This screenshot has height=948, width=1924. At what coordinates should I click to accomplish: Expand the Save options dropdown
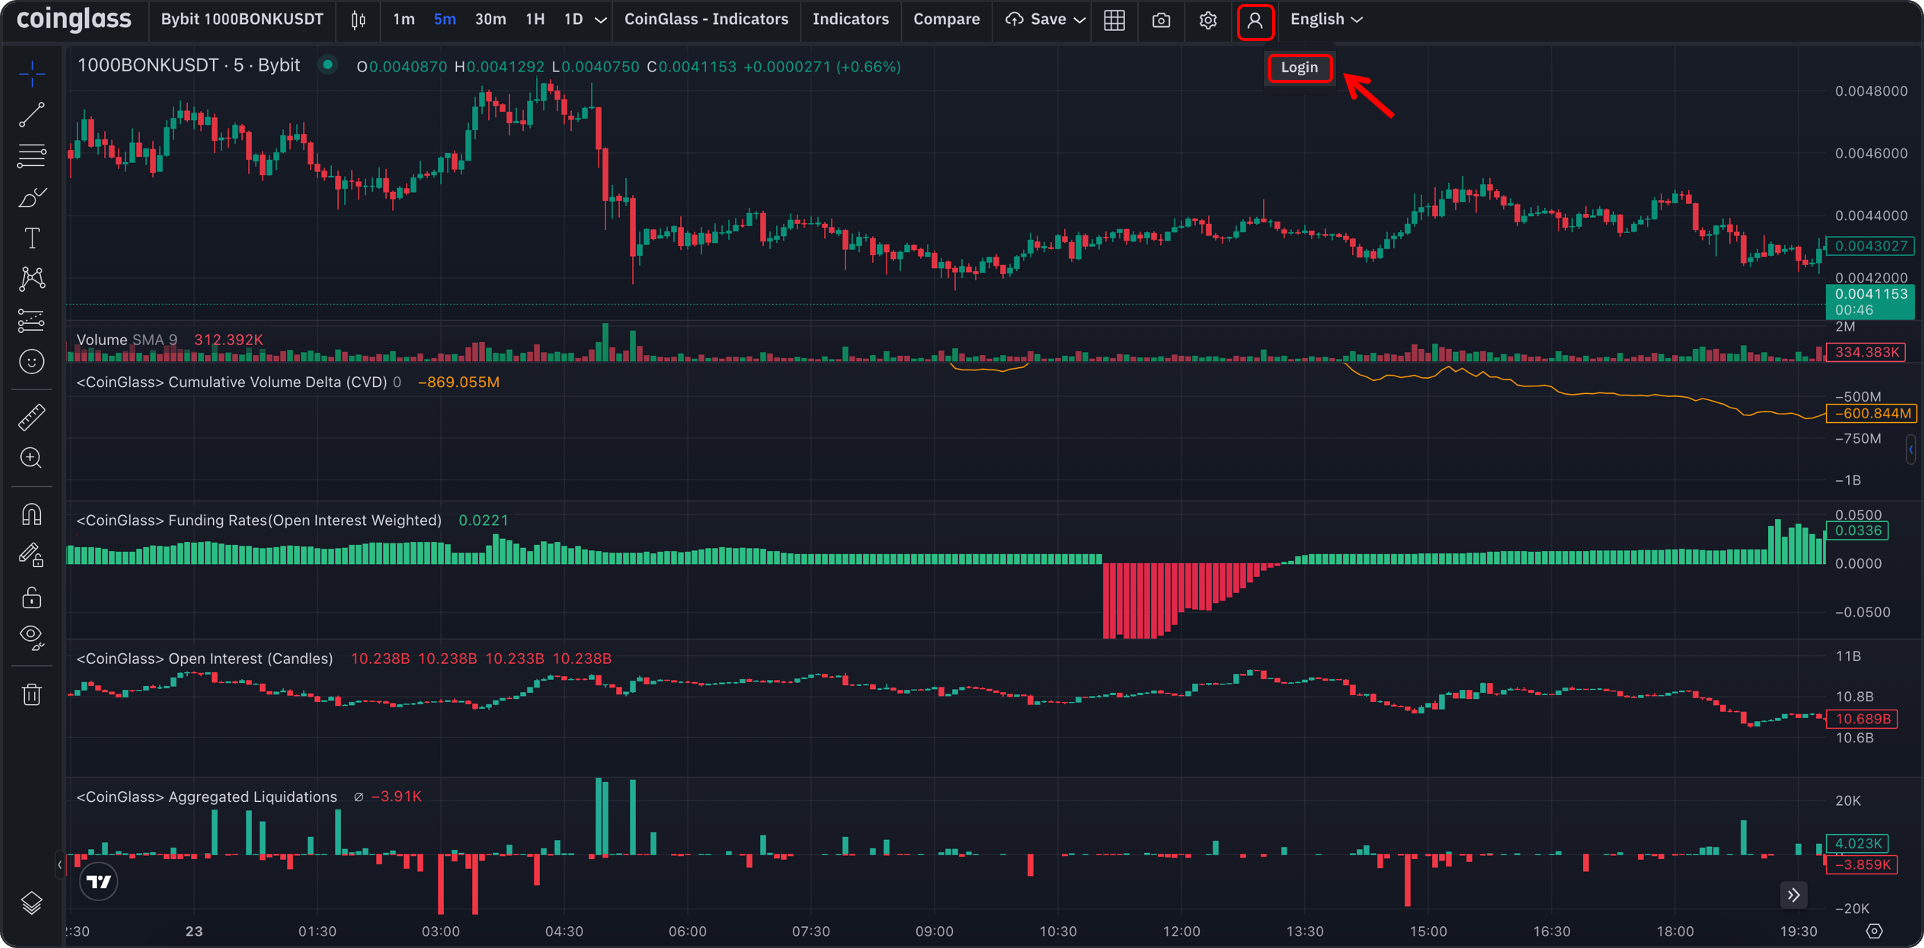pyautogui.click(x=1080, y=20)
